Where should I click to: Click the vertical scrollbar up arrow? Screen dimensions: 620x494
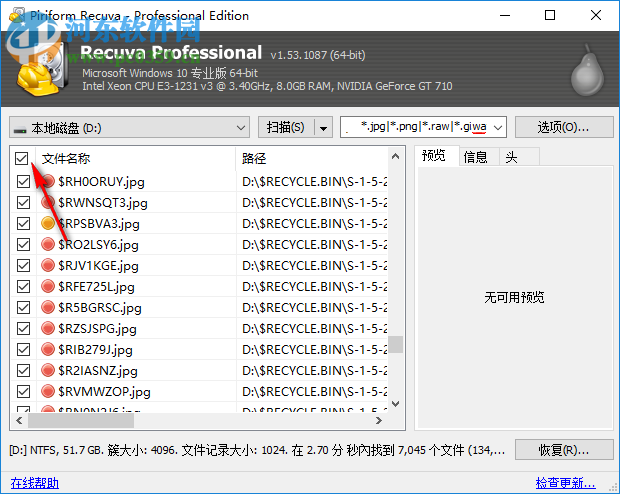(x=395, y=156)
